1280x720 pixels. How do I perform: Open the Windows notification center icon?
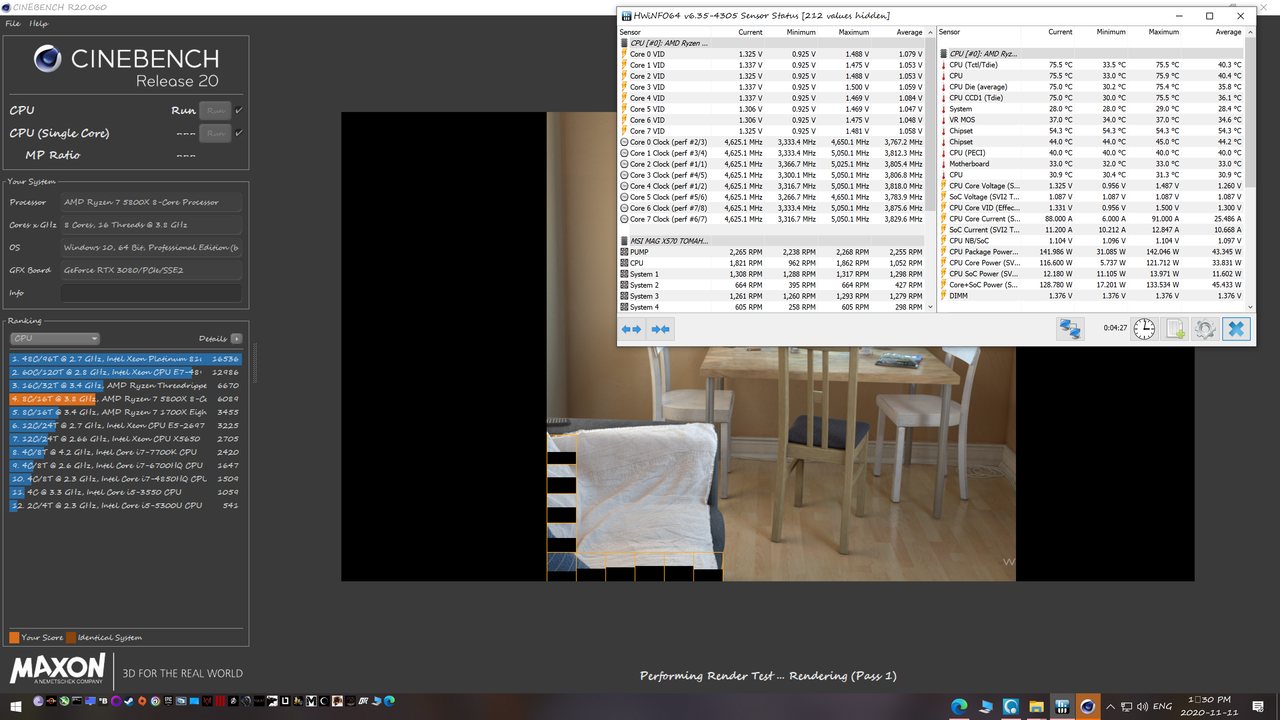click(1257, 706)
